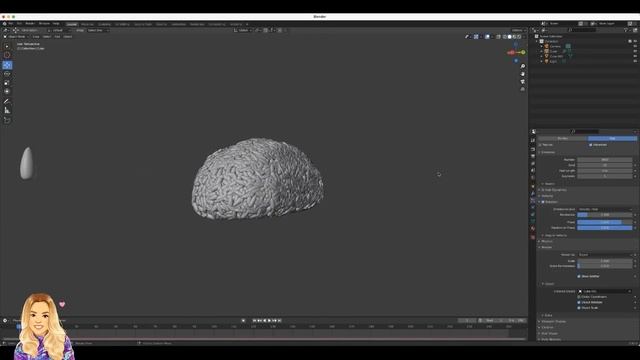
Task: Open the Object Mode dropdown
Action: (x=16, y=37)
